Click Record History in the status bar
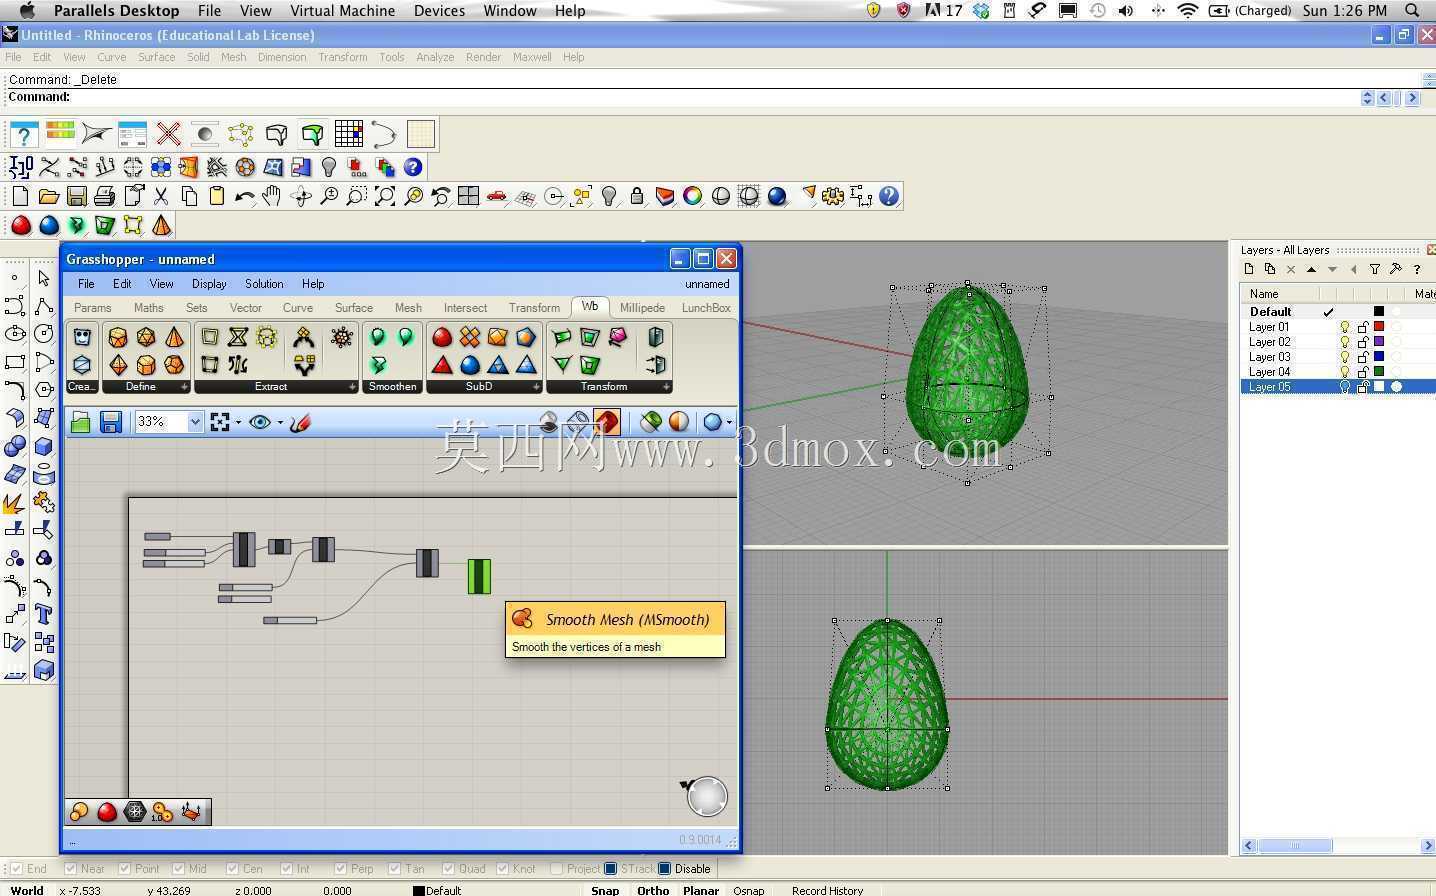The image size is (1436, 896). pyautogui.click(x=827, y=890)
